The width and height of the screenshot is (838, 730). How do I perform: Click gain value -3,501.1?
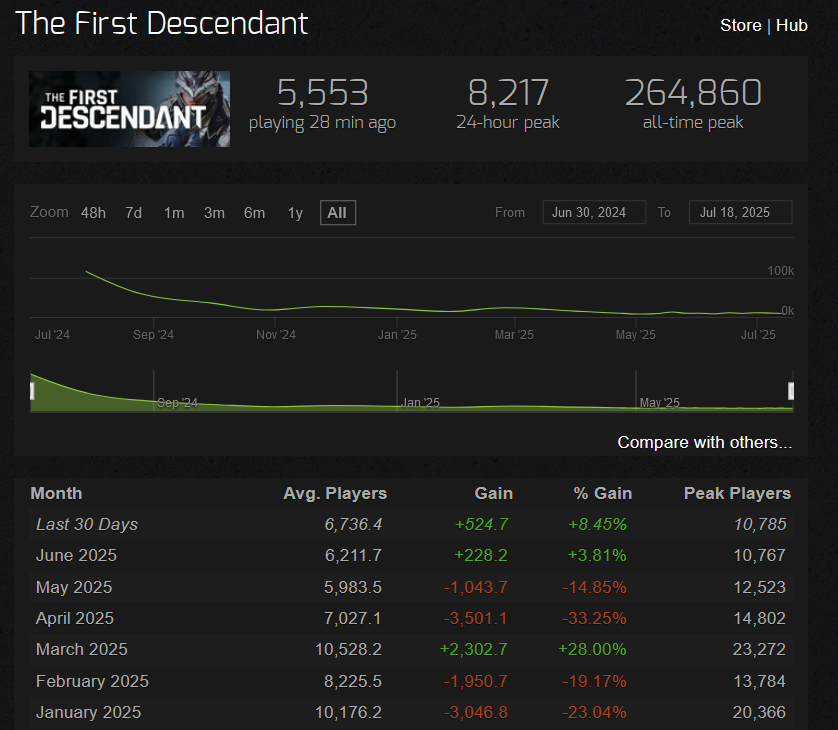tap(476, 618)
